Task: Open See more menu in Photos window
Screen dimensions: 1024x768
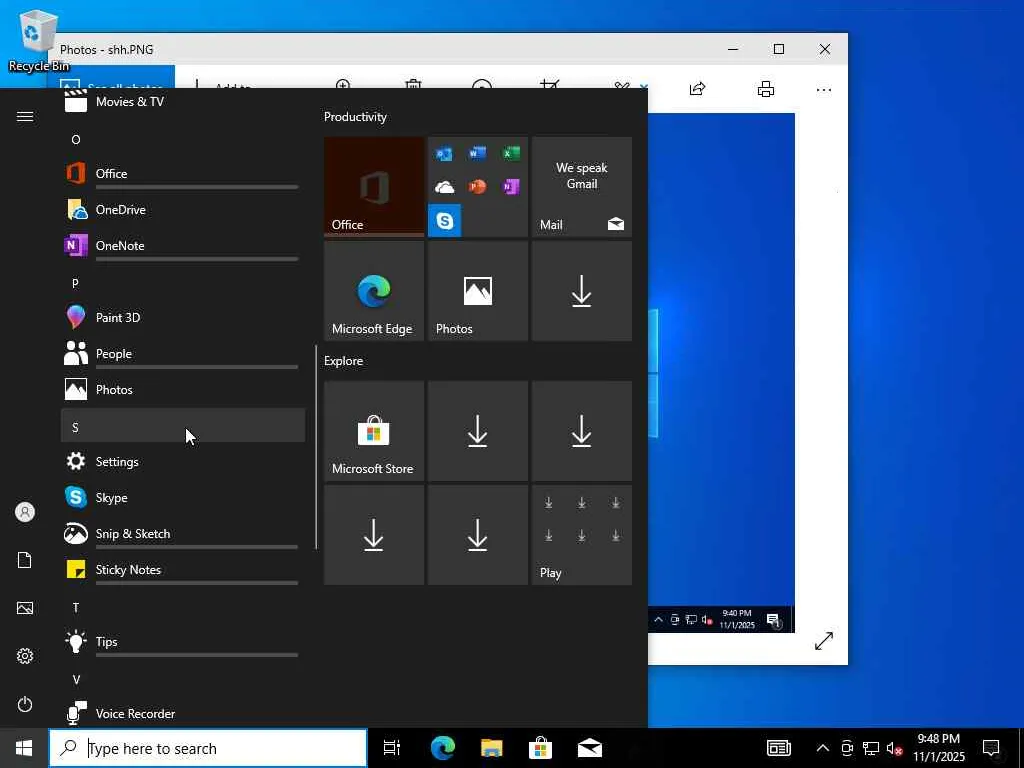Action: coord(824,89)
